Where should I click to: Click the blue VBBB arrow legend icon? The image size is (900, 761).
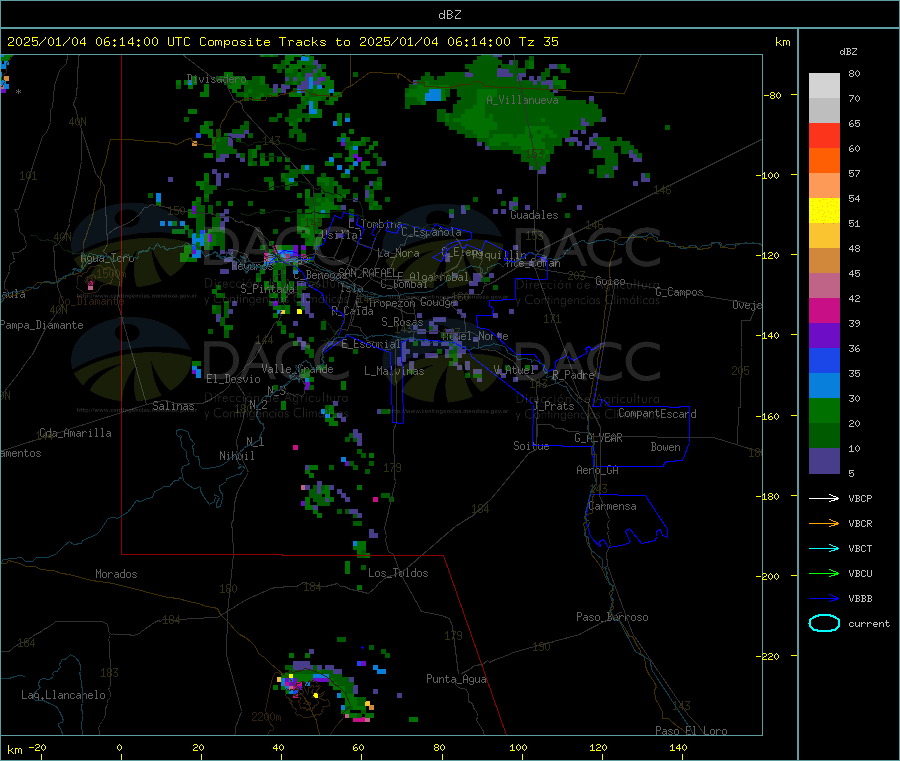point(824,599)
